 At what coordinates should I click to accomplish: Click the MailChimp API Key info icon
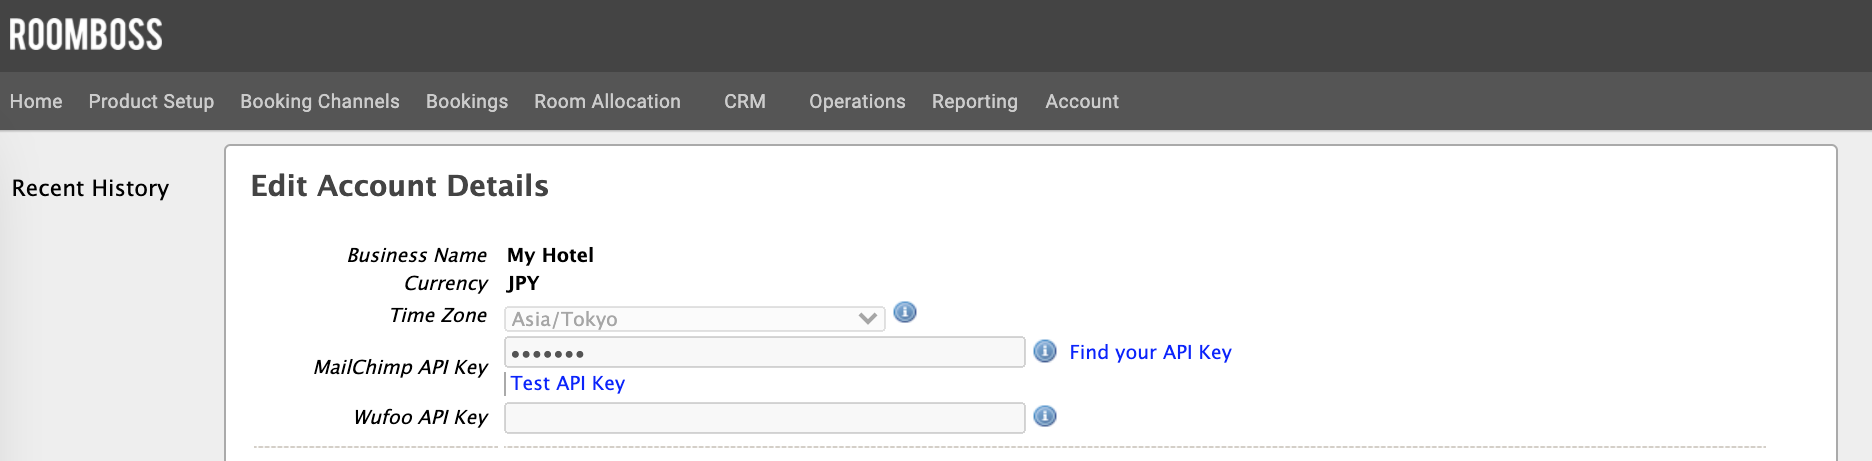pyautogui.click(x=1045, y=351)
